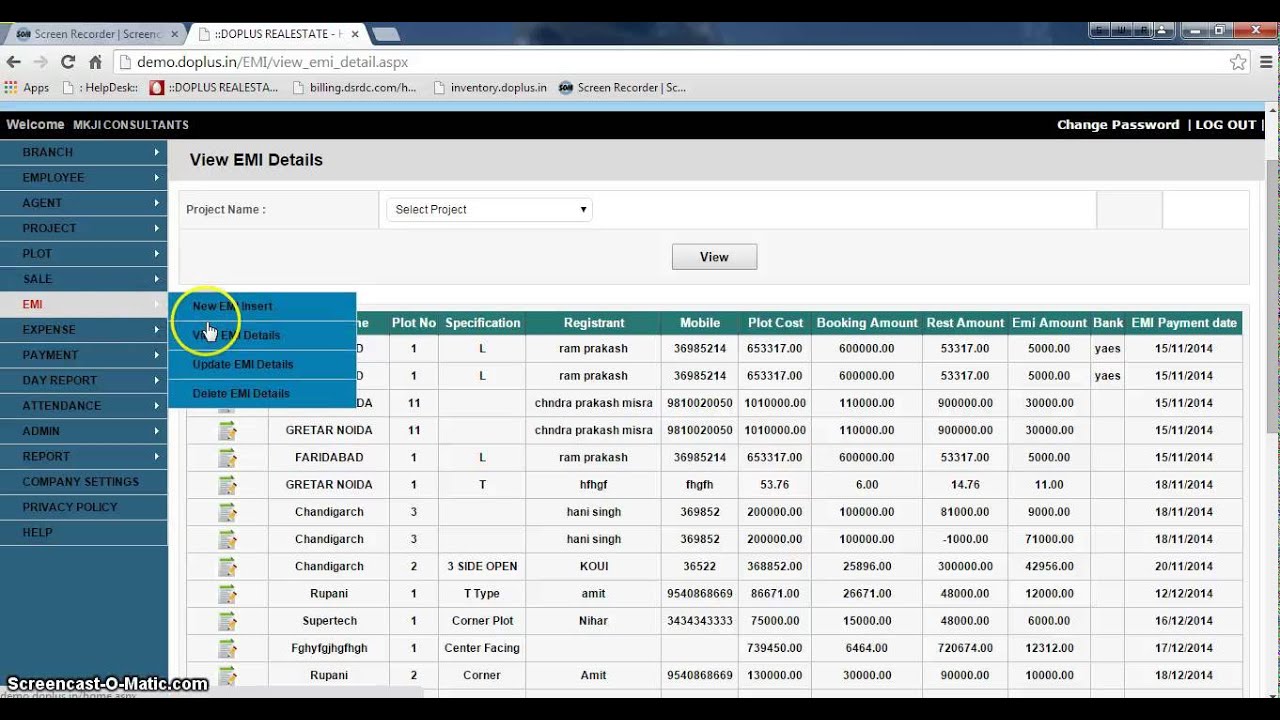Open edit icon in Rupani Amit Corner row
Image resolution: width=1280 pixels, height=720 pixels.
[x=228, y=675]
